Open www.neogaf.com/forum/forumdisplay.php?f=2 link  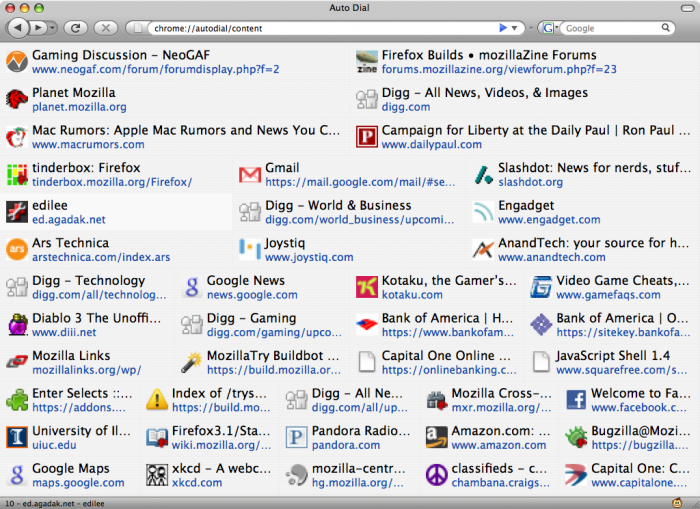156,69
